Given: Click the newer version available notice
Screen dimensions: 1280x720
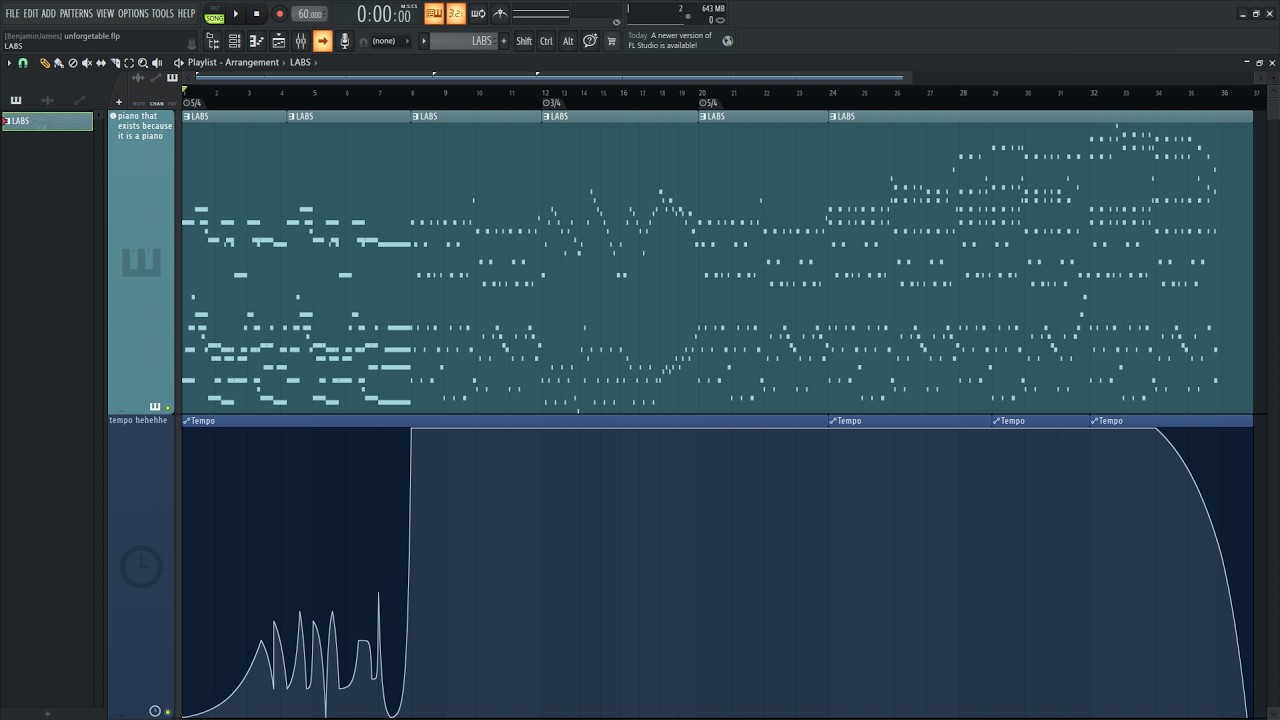Looking at the screenshot, I should tap(670, 41).
